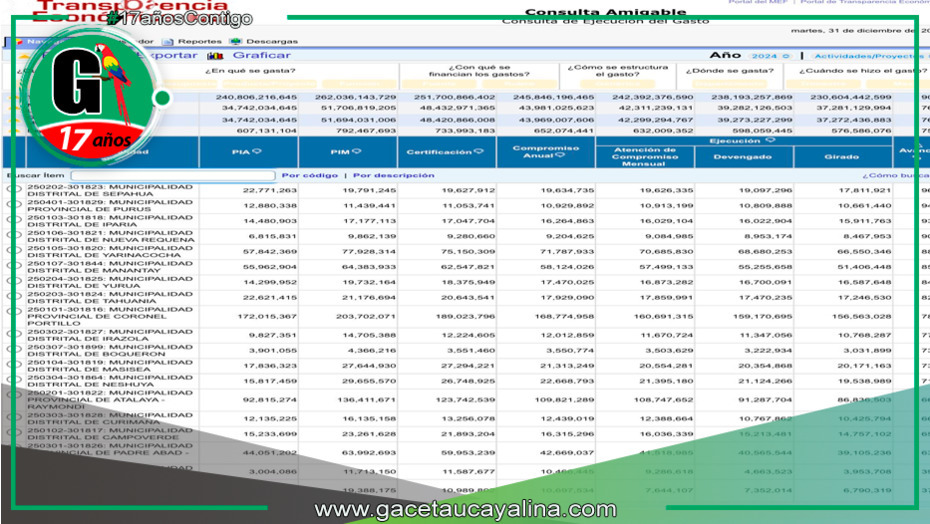The width and height of the screenshot is (930, 524).
Task: Click the total PIM value 262,036,143,729
Action: pyautogui.click(x=355, y=97)
